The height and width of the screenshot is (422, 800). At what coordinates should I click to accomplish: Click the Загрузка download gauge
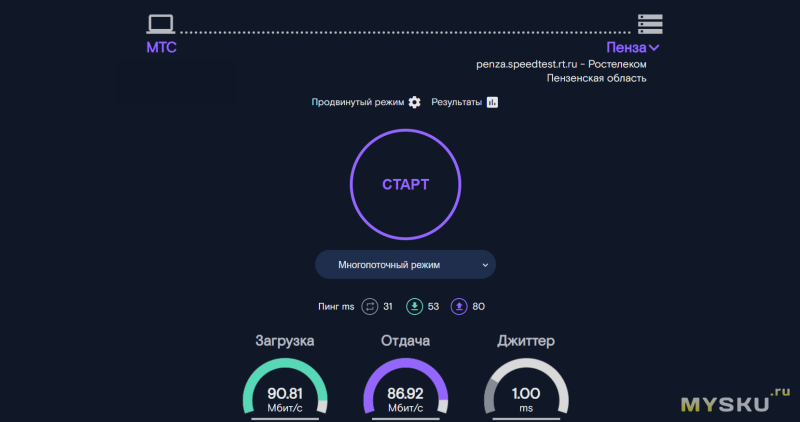pyautogui.click(x=285, y=388)
